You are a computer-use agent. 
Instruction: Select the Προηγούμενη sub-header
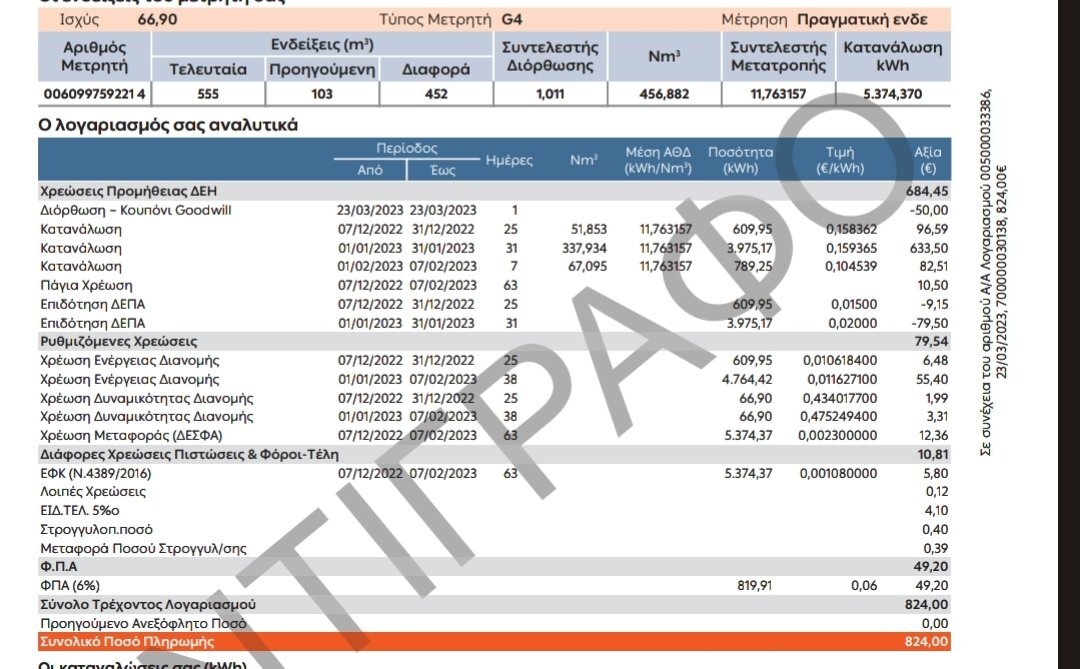(322, 70)
